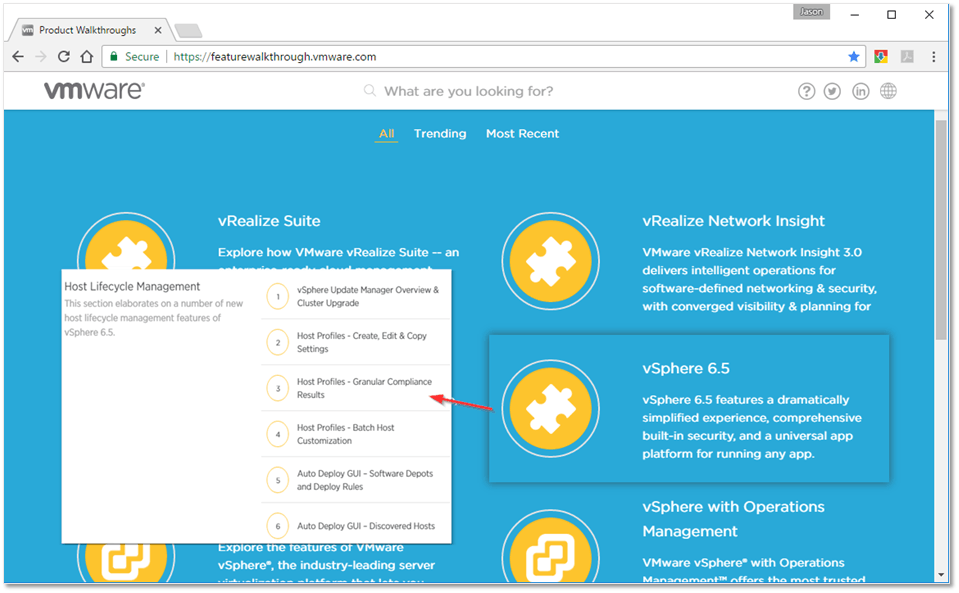Reload the current page
Image resolution: width=959 pixels, height=593 pixels.
tap(64, 57)
